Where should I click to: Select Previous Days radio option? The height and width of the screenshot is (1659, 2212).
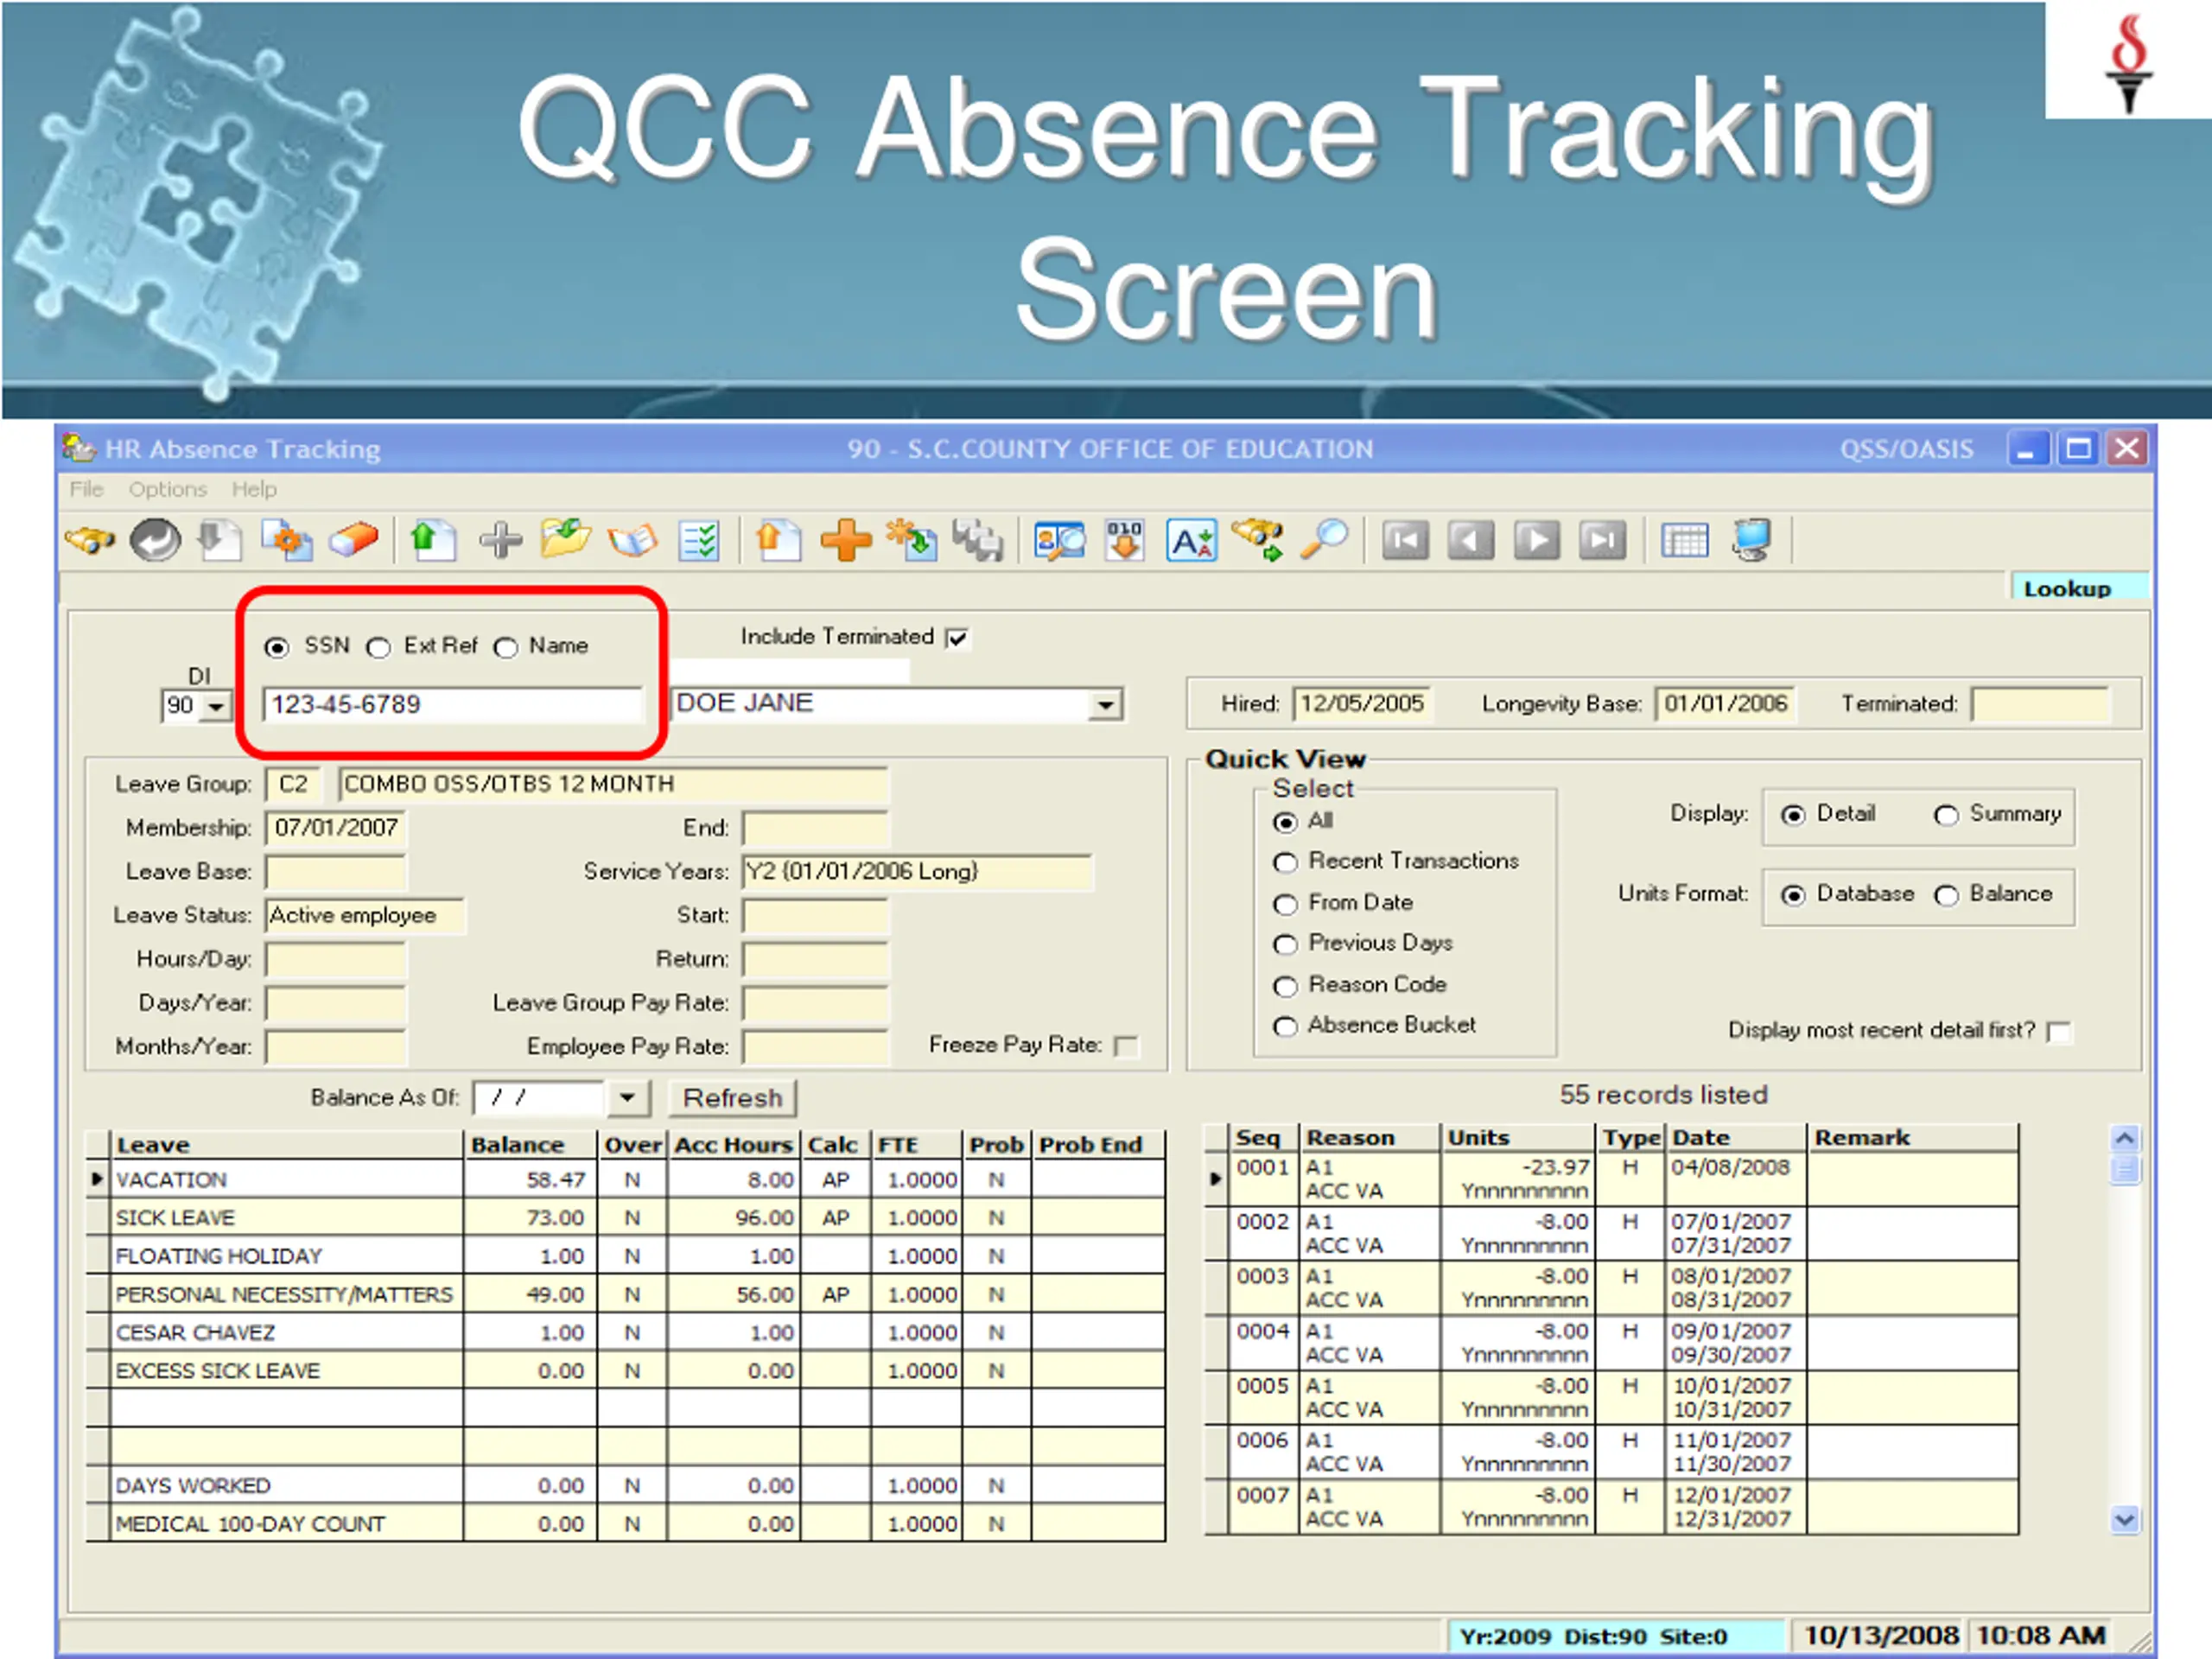pos(1285,944)
